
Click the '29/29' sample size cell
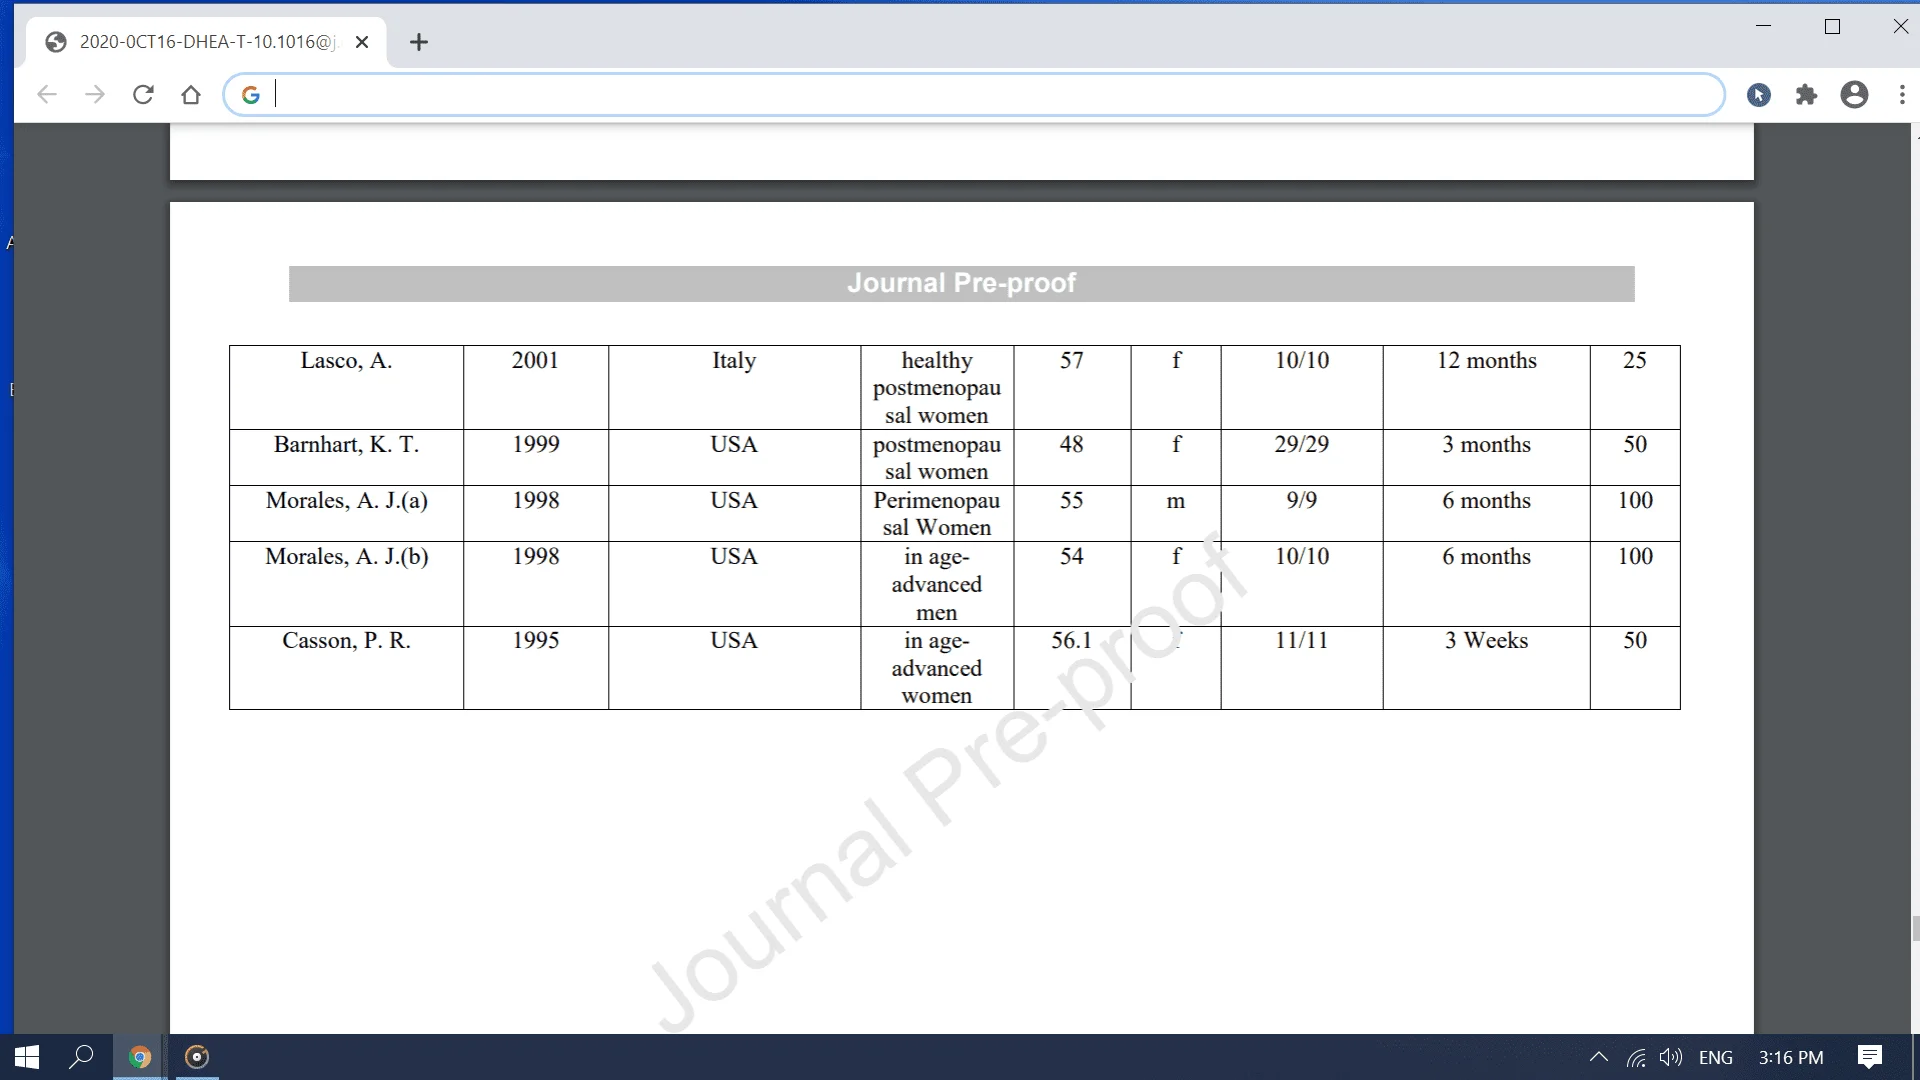1302,458
